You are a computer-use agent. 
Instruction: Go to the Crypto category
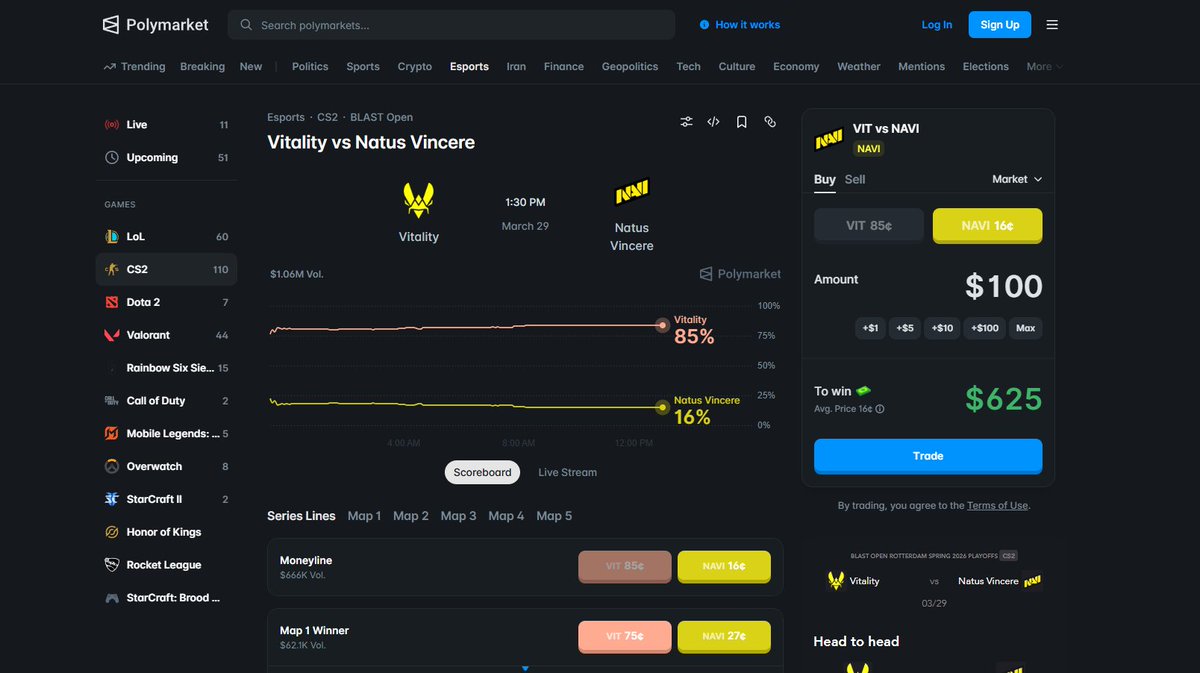415,67
